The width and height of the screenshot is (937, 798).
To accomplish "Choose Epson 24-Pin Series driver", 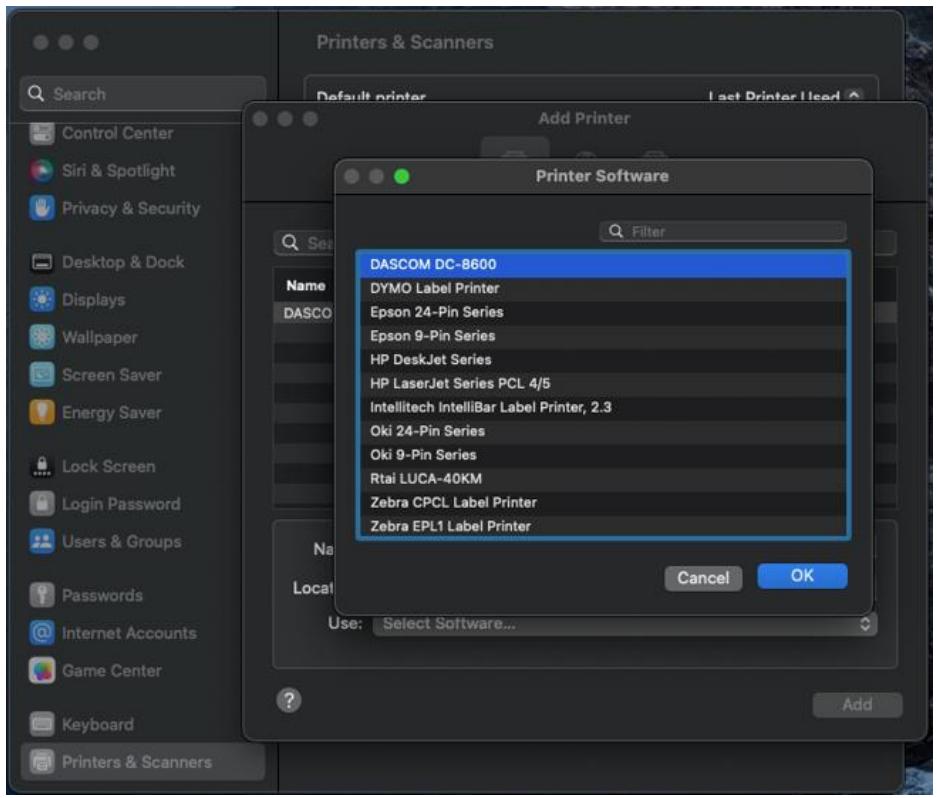I will (604, 312).
